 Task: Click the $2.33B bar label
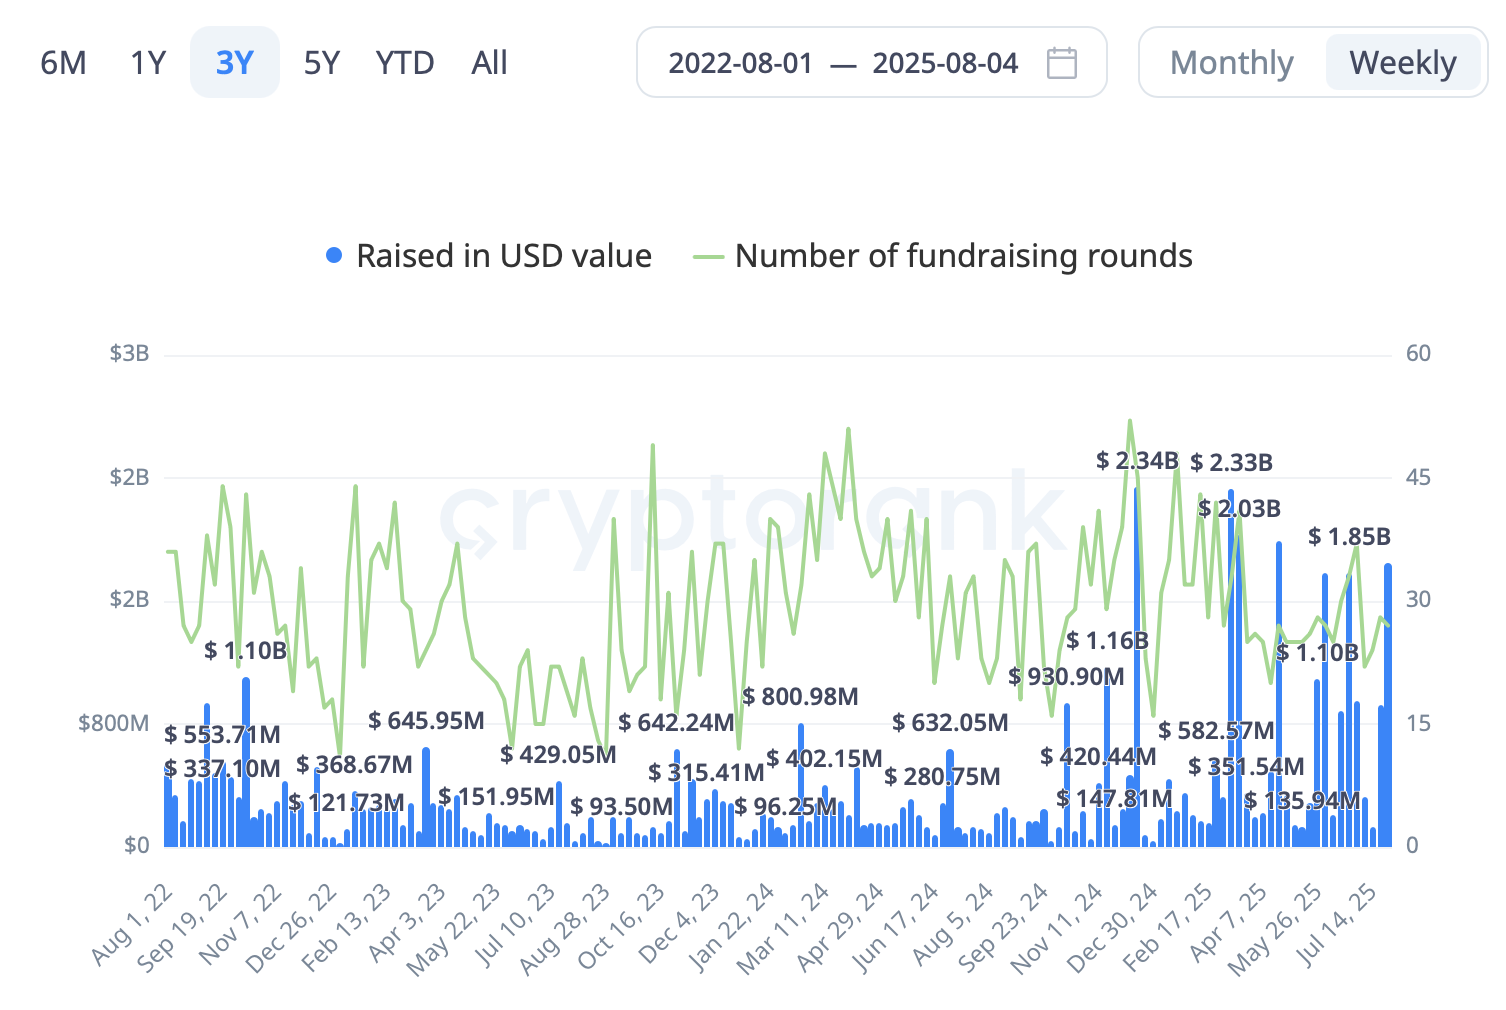click(1231, 463)
